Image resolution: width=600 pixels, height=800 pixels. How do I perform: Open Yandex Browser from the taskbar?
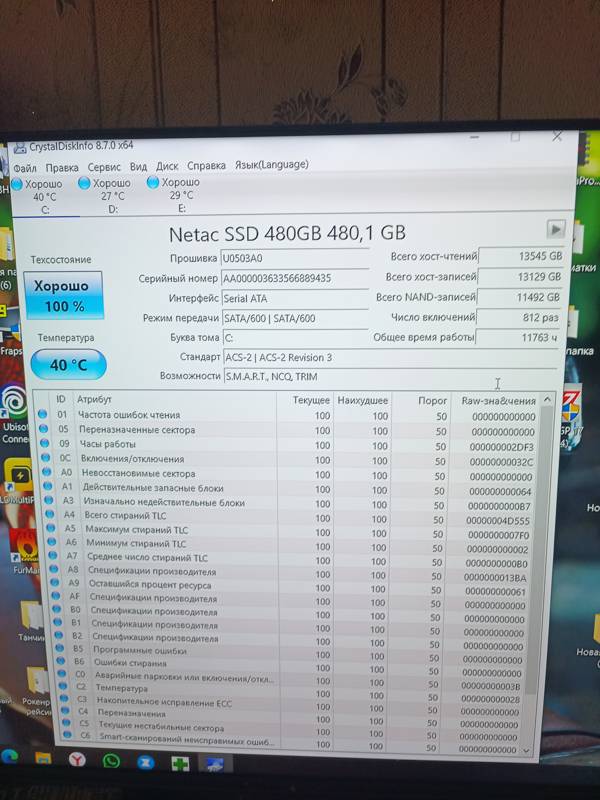pyautogui.click(x=77, y=760)
